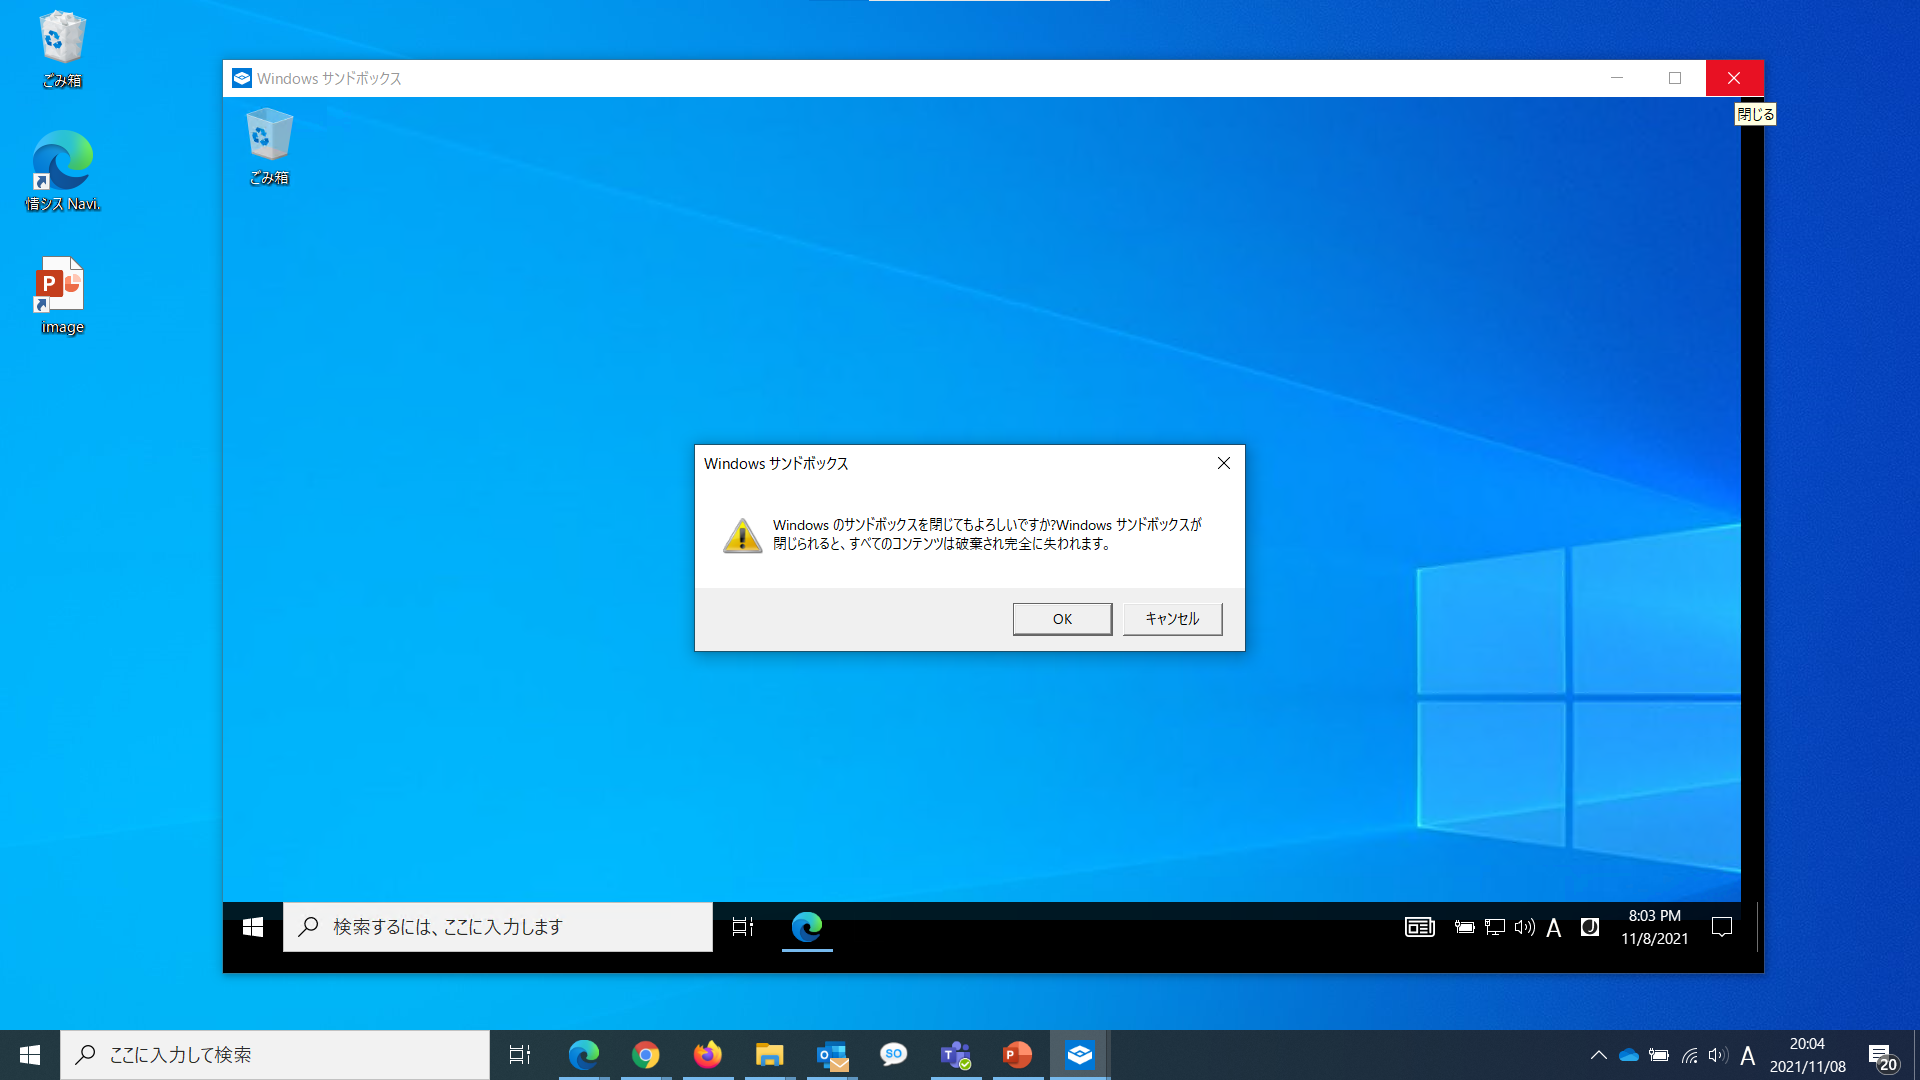Launch Edge from the sandbox taskbar

(807, 927)
